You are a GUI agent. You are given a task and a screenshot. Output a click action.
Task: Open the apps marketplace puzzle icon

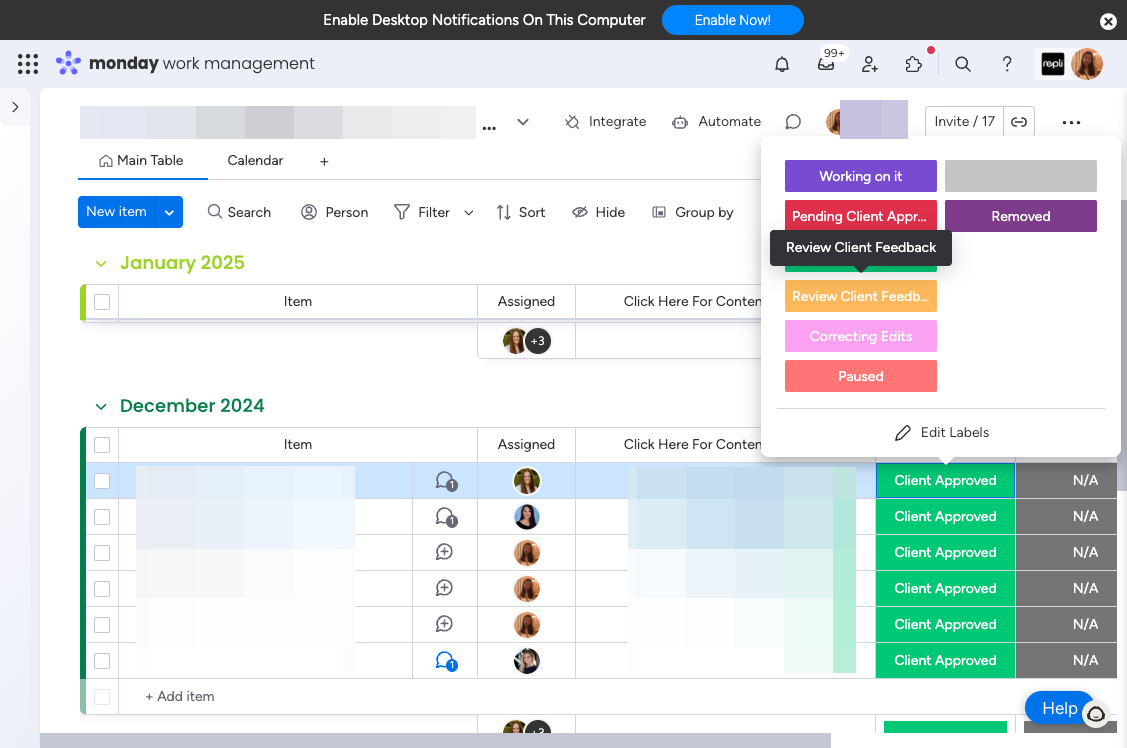[914, 64]
